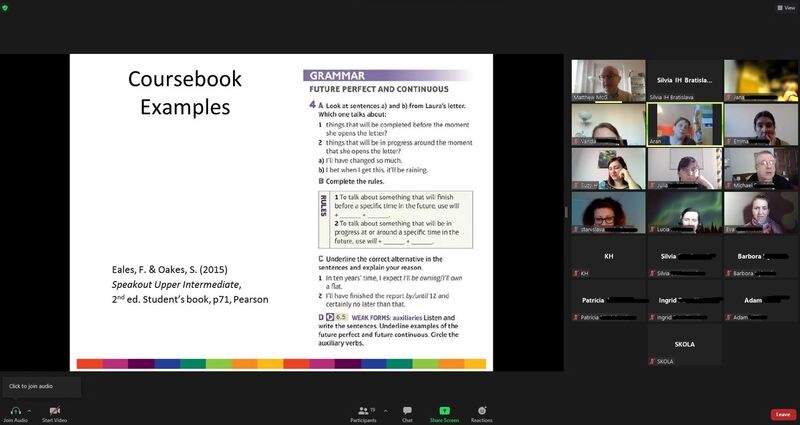Select the SKOLA participant tile

click(685, 345)
